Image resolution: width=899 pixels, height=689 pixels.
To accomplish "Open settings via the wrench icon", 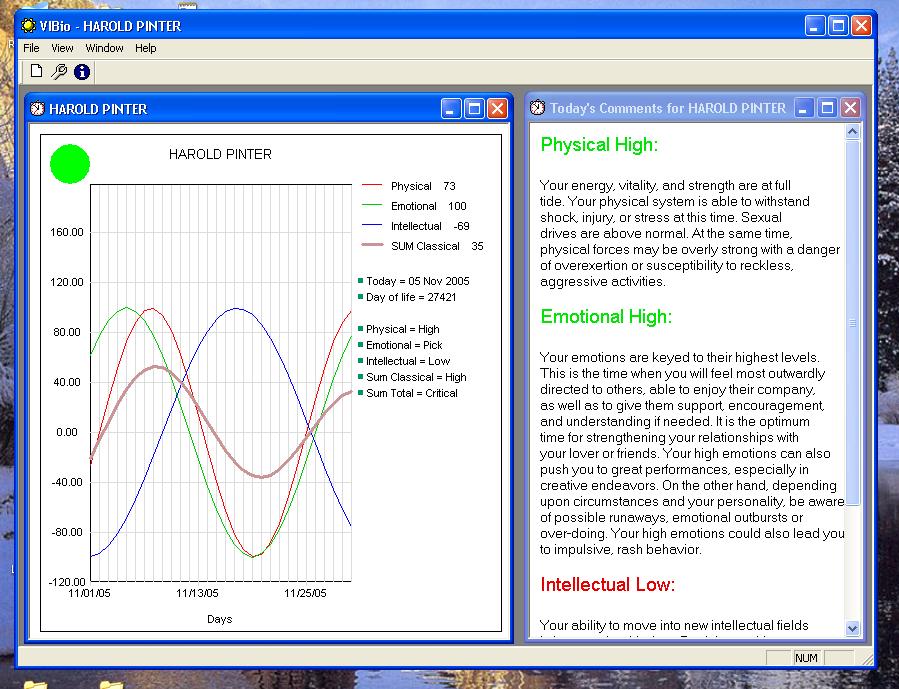I will (59, 71).
